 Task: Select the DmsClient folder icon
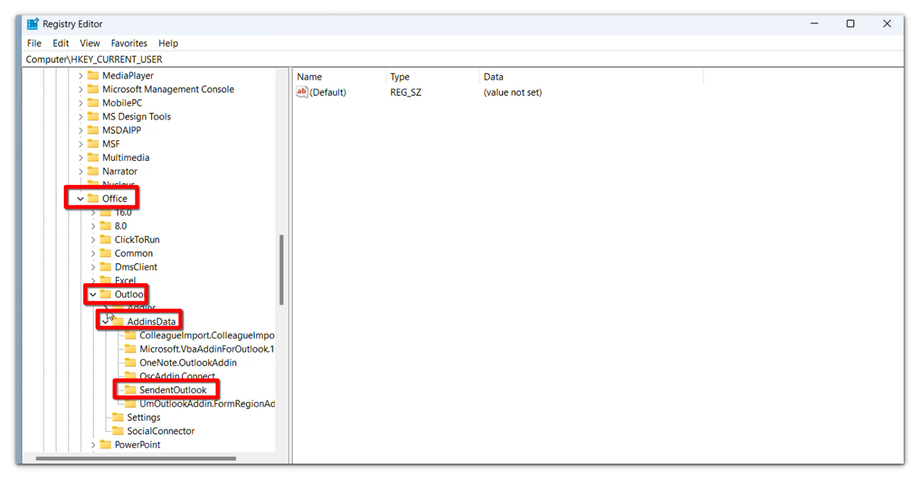106,266
